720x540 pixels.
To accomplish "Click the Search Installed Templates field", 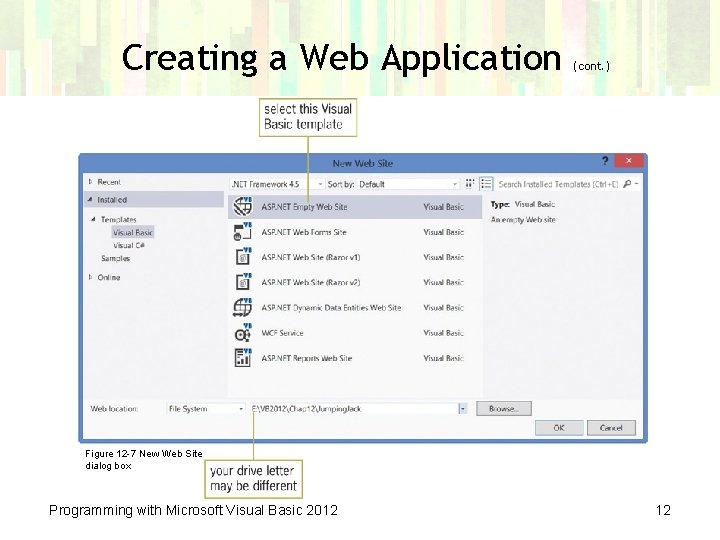I will click(x=558, y=184).
